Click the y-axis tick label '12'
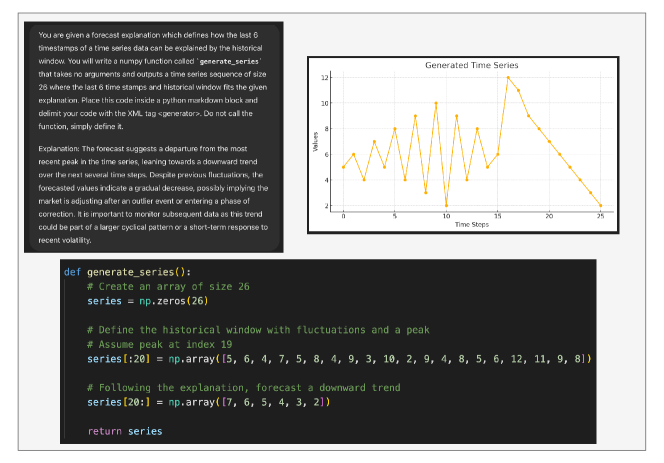Image resolution: width=664 pixels, height=463 pixels. tap(324, 78)
